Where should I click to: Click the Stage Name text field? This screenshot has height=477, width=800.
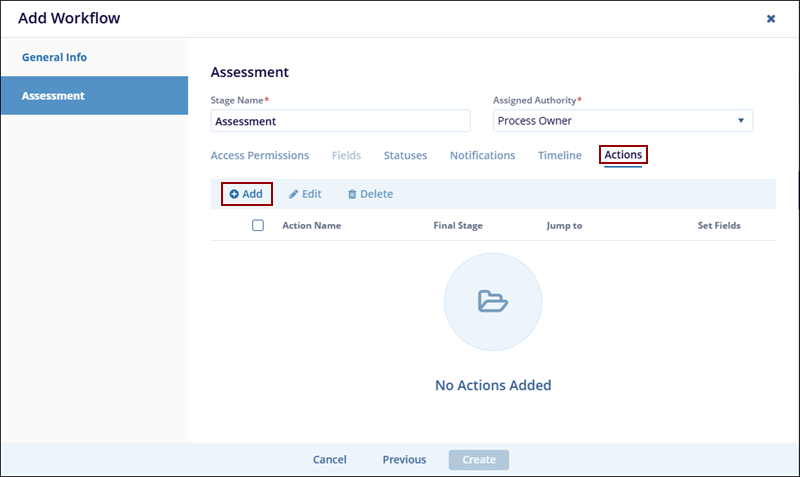[x=340, y=121]
